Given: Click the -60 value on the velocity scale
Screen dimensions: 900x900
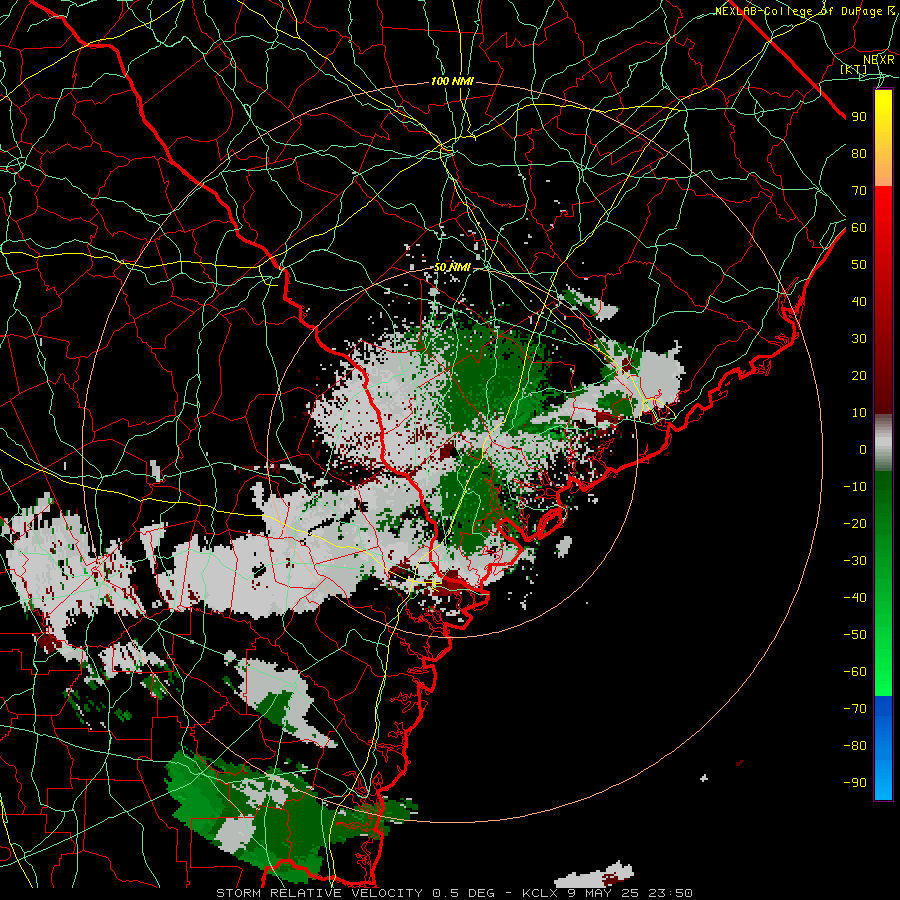Looking at the screenshot, I should pos(855,672).
